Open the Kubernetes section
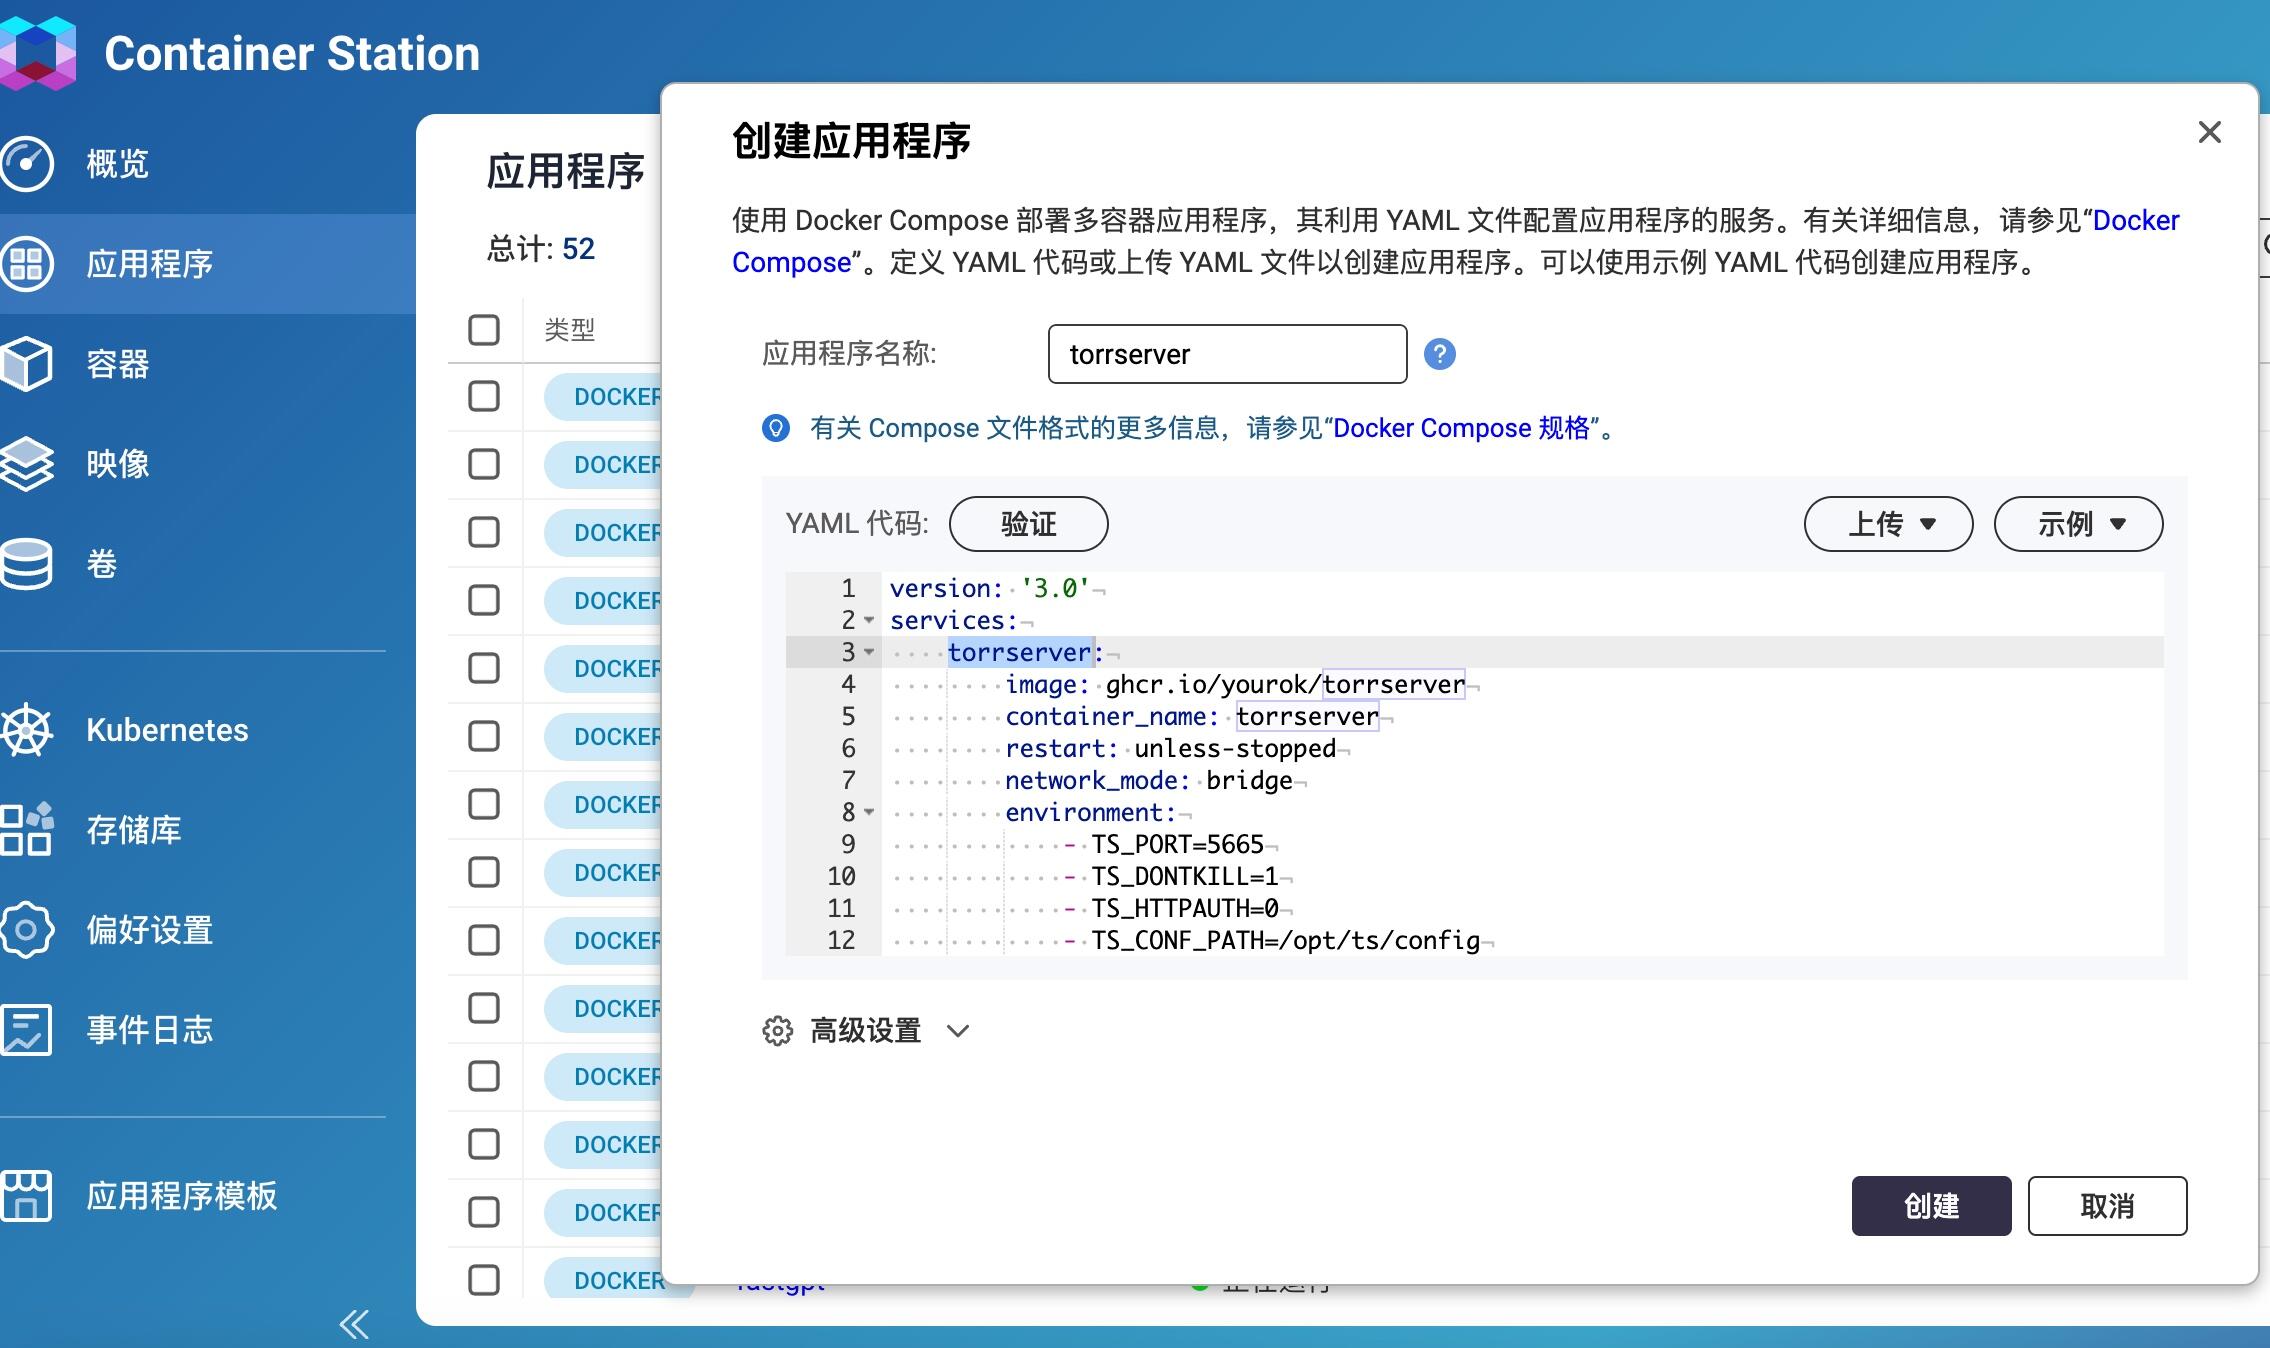 pos(167,730)
